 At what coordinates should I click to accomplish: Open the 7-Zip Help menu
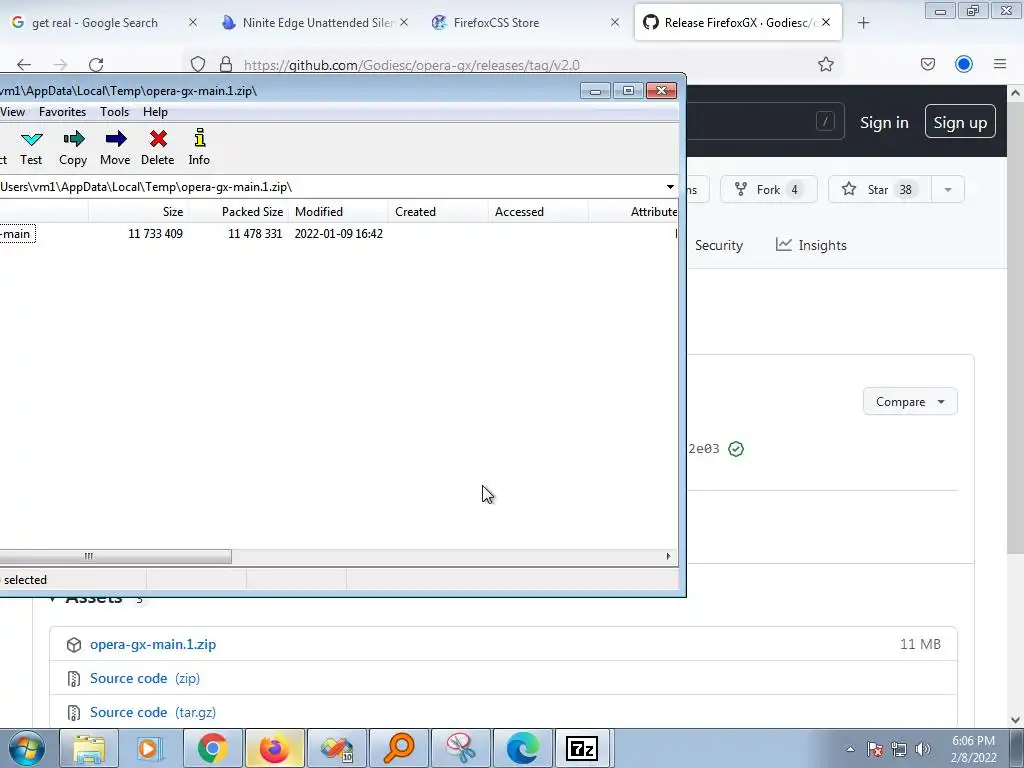pyautogui.click(x=155, y=112)
